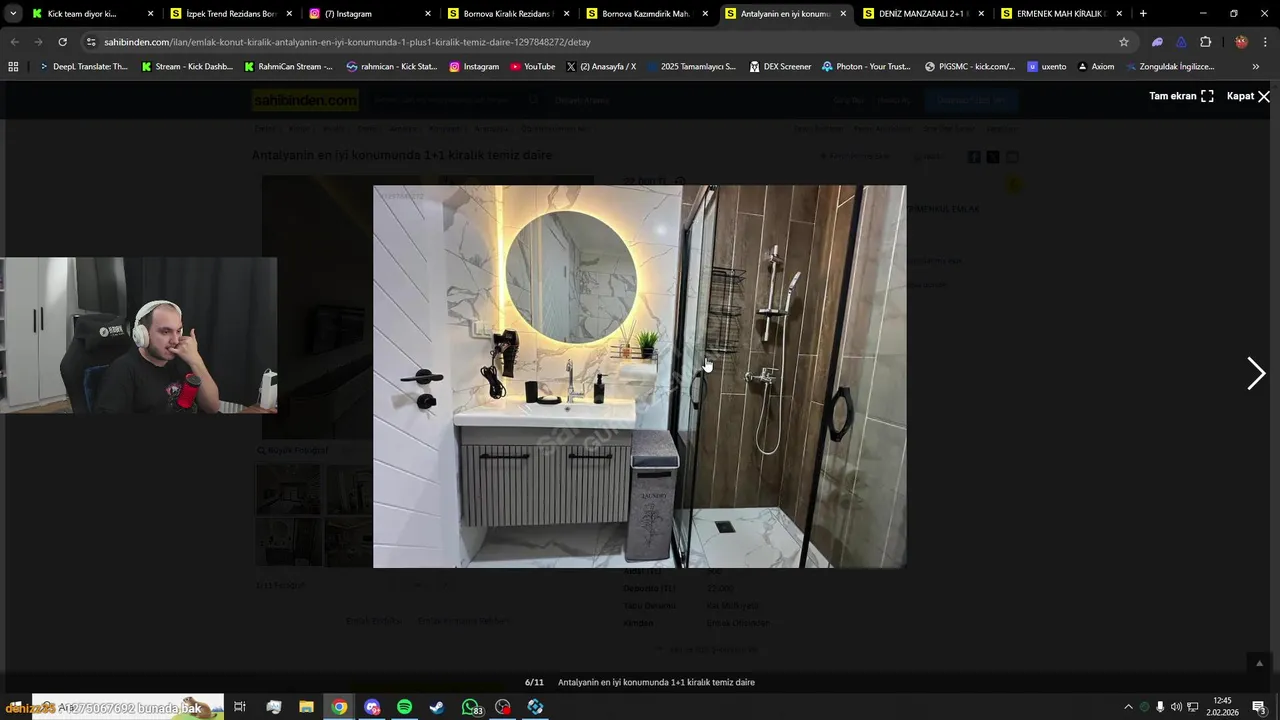Open the Chrome extensions puzzle icon
The width and height of the screenshot is (1280, 720).
coord(1205,42)
